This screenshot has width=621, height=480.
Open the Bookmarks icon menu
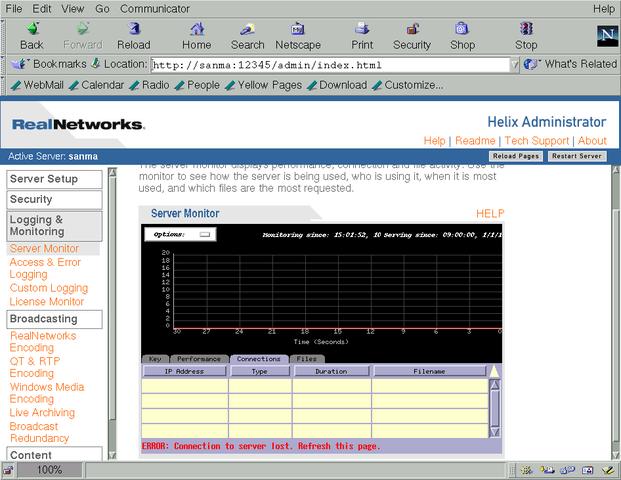(x=18, y=64)
